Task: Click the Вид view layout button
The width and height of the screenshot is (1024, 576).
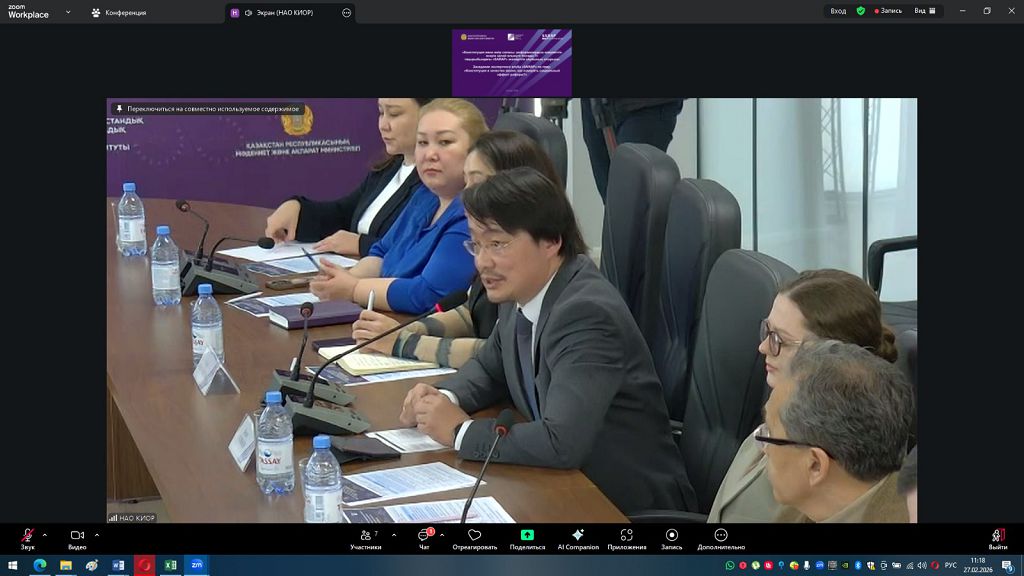Action: (x=927, y=11)
